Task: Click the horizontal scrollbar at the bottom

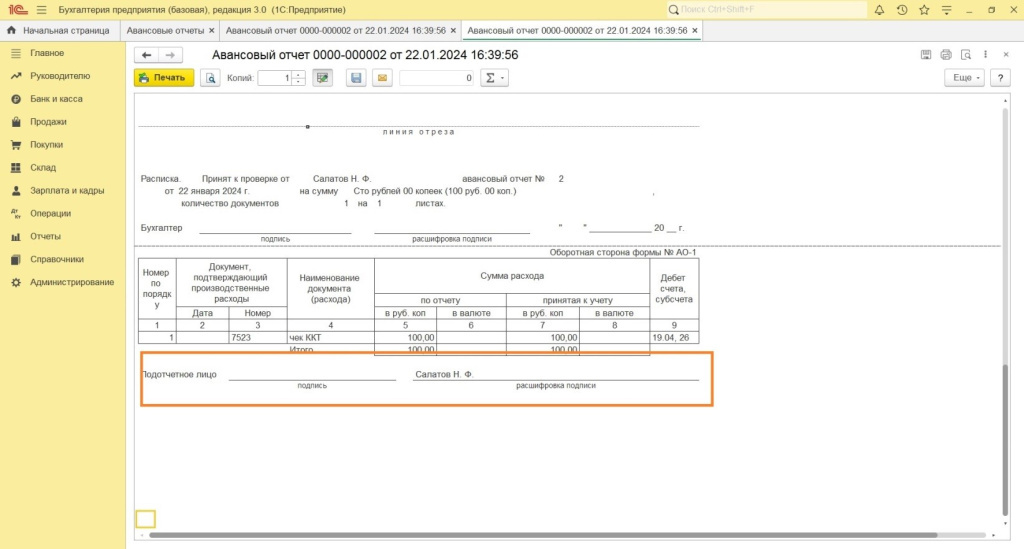Action: click(540, 535)
